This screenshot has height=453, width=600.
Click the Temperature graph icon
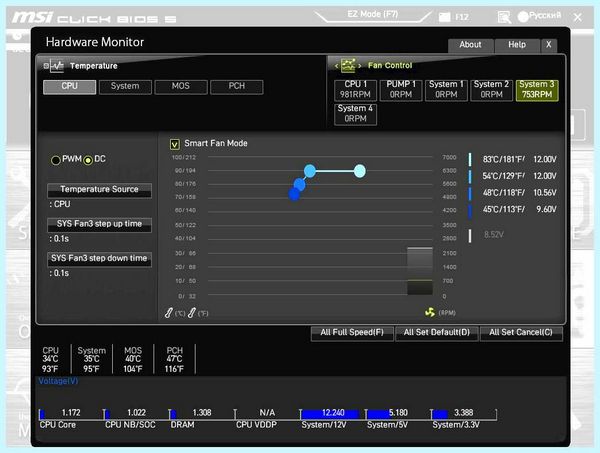click(57, 66)
